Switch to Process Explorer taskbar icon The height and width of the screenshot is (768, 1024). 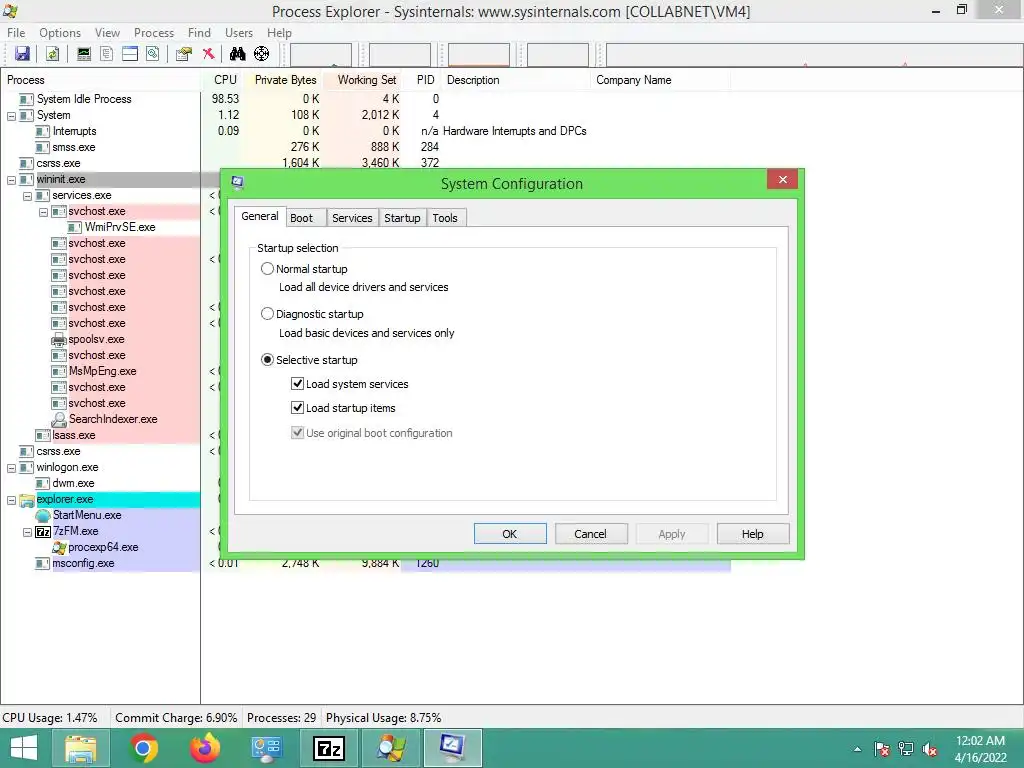[391, 748]
